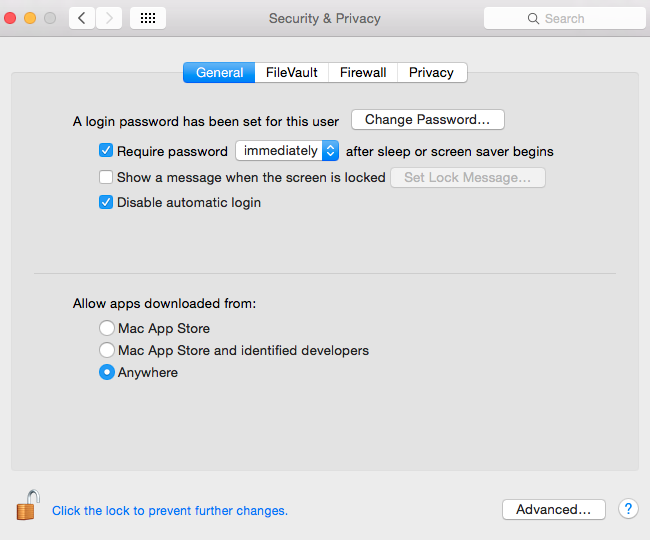The width and height of the screenshot is (650, 540).
Task: Click the Allow apps downloaded from label
Action: click(x=164, y=304)
